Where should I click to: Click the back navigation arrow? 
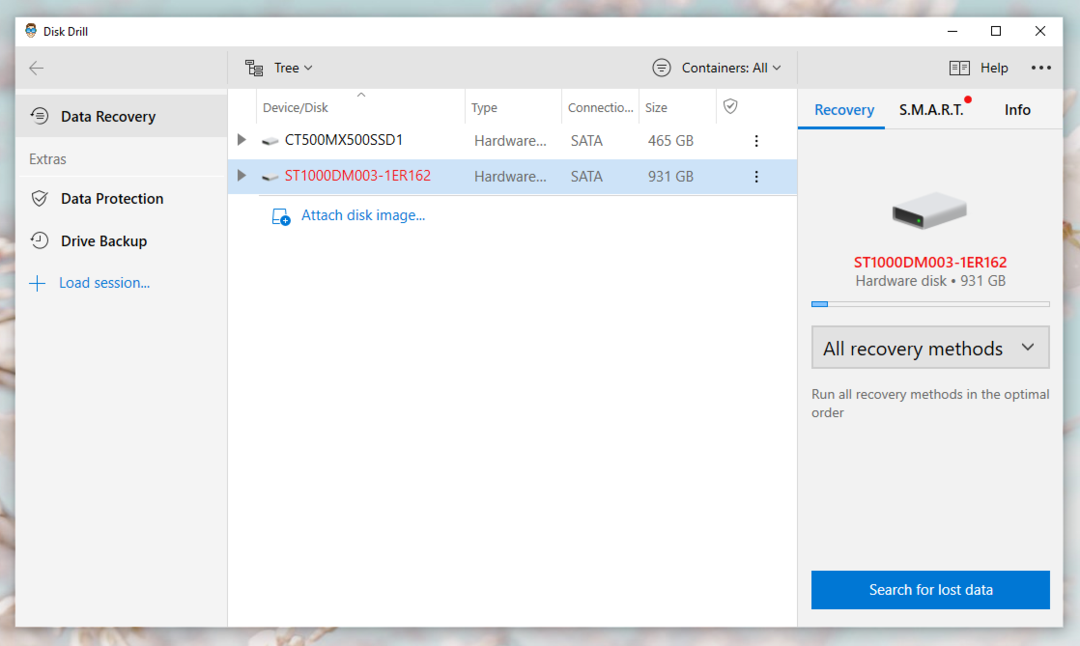36,67
